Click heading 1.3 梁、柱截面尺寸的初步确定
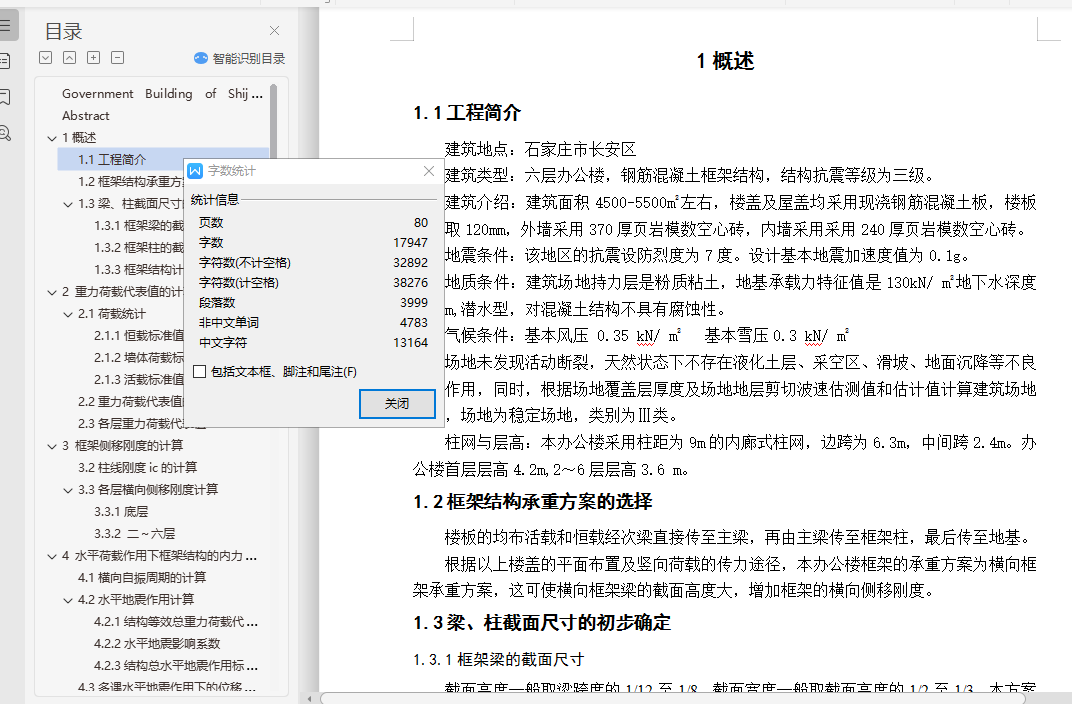Image resolution: width=1072 pixels, height=704 pixels. click(542, 623)
